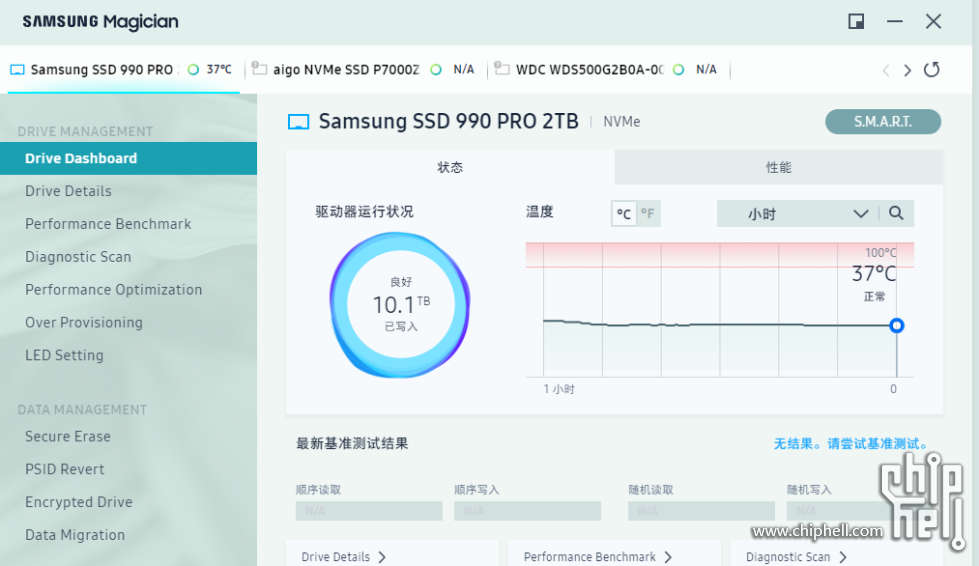Image resolution: width=979 pixels, height=566 pixels.
Task: Click the 10.1 TB written health gauge
Action: point(400,305)
